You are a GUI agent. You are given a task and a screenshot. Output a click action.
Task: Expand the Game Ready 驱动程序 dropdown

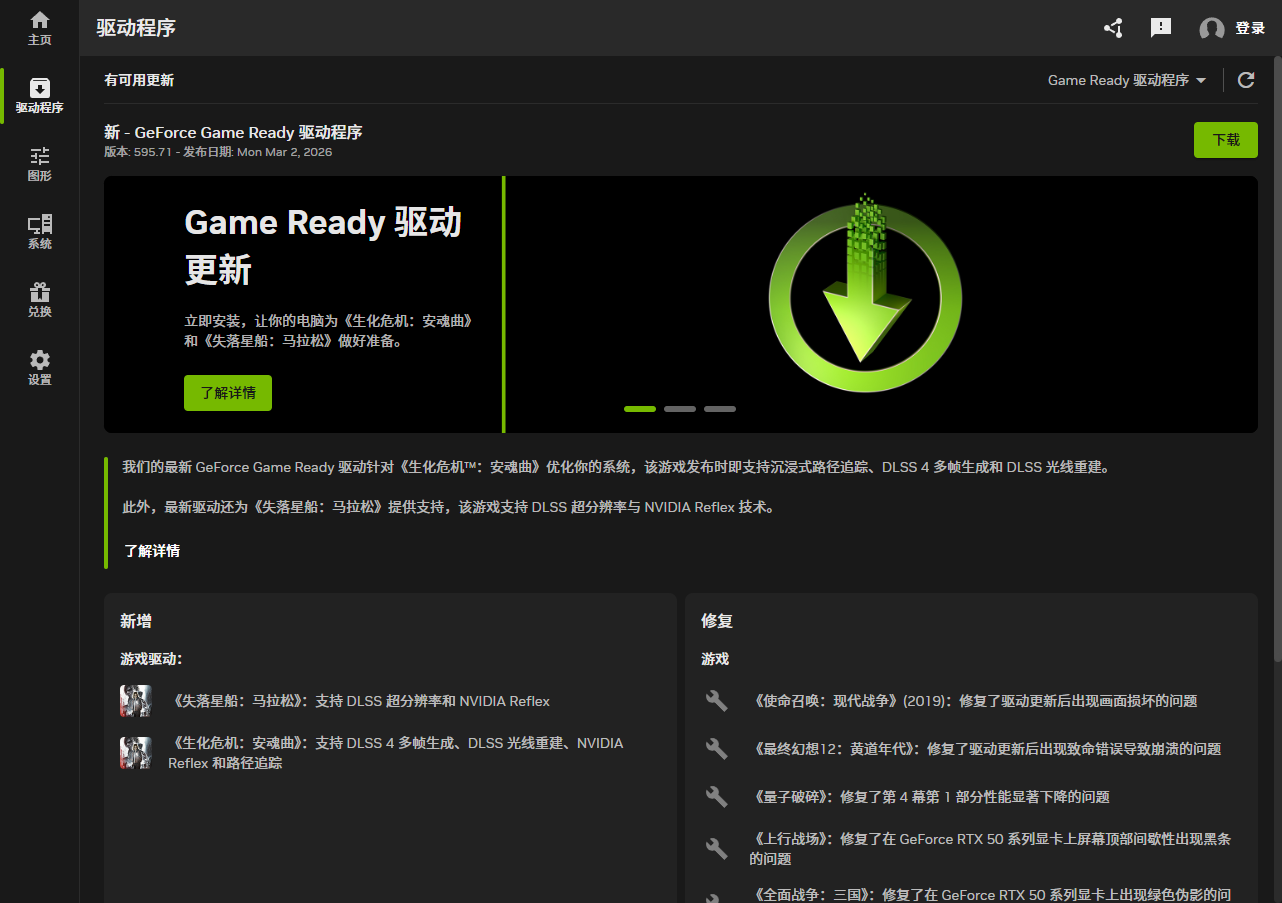coord(1127,80)
